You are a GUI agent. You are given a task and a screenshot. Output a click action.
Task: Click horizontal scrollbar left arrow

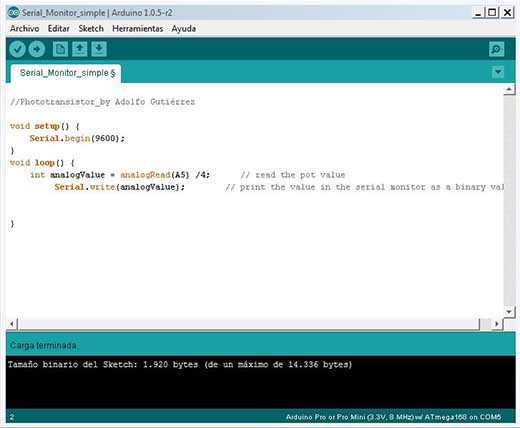click(x=12, y=324)
